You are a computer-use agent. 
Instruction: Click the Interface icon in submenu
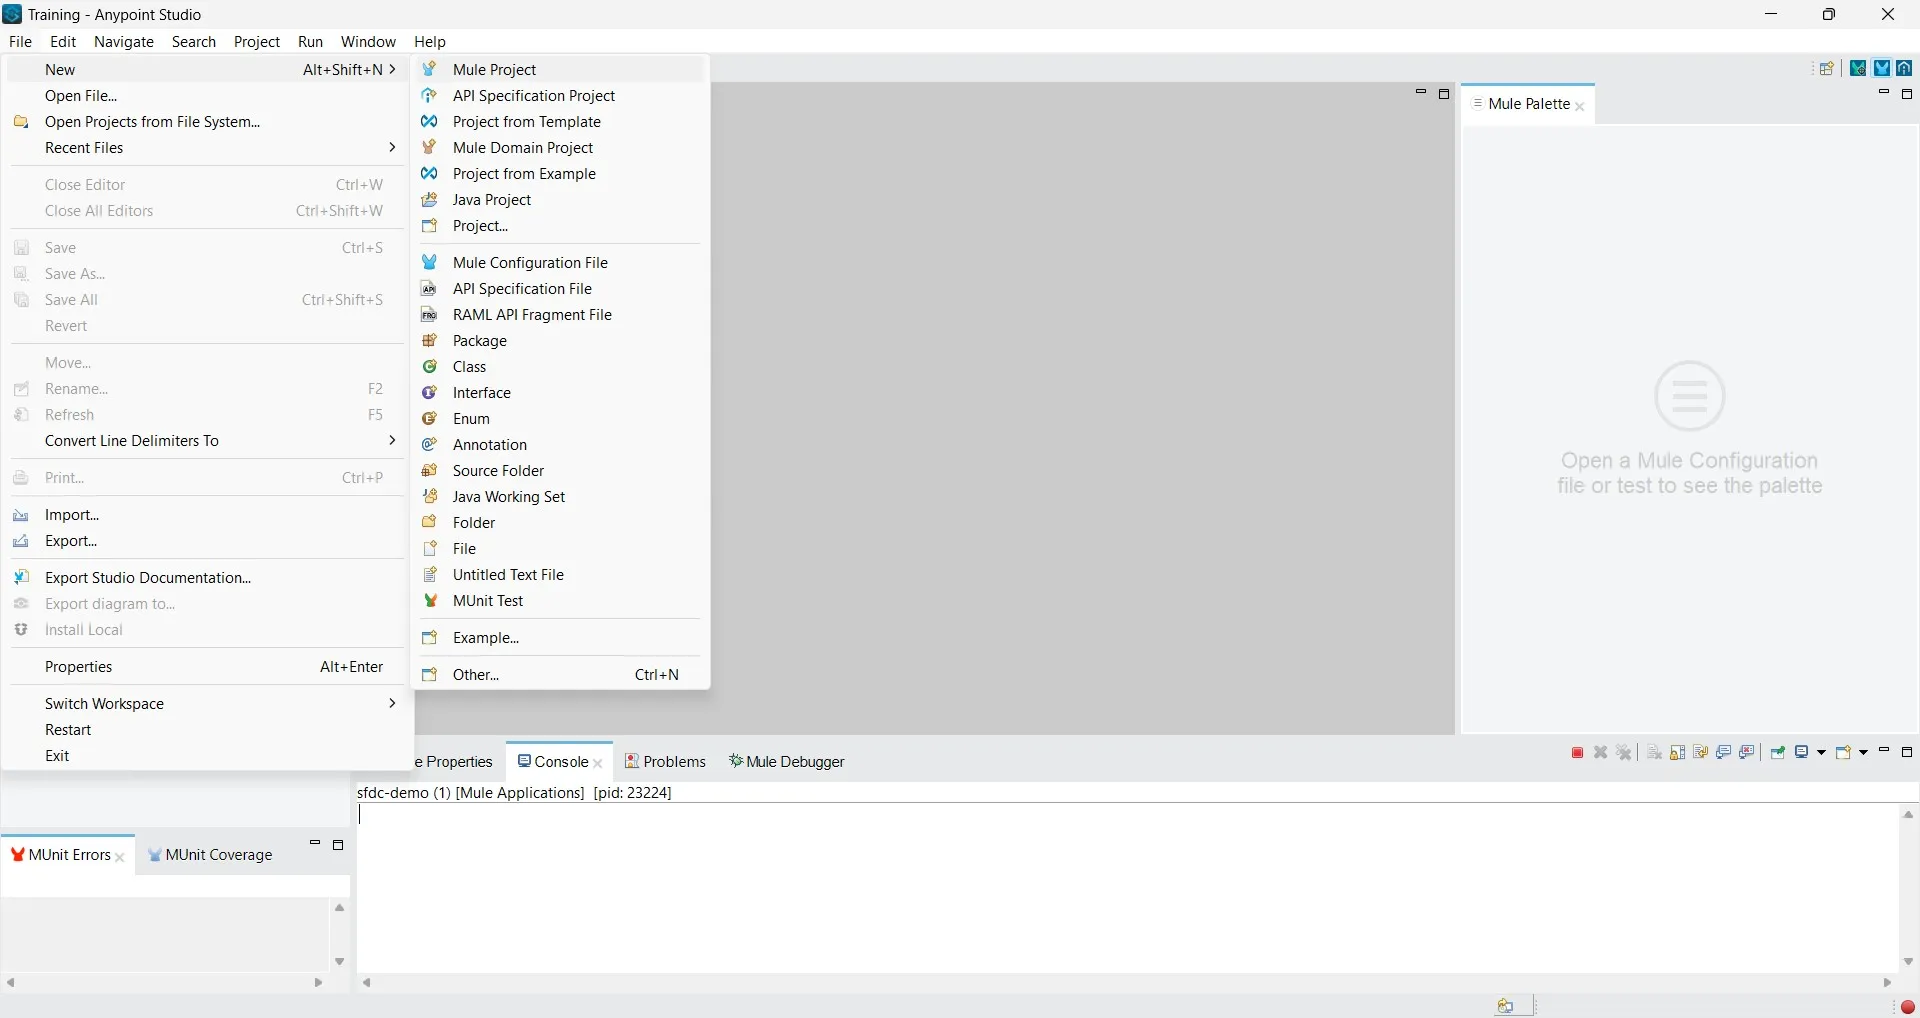[x=430, y=392]
